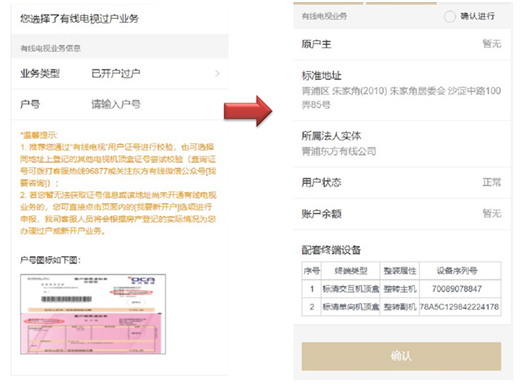Click the 正常 status value

(x=492, y=182)
